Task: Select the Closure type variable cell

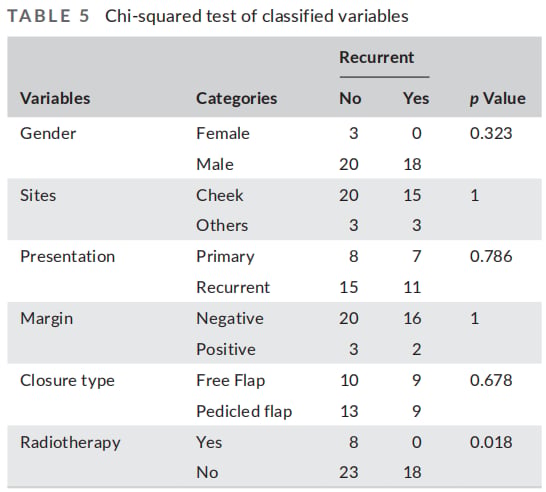Action: [x=67, y=381]
